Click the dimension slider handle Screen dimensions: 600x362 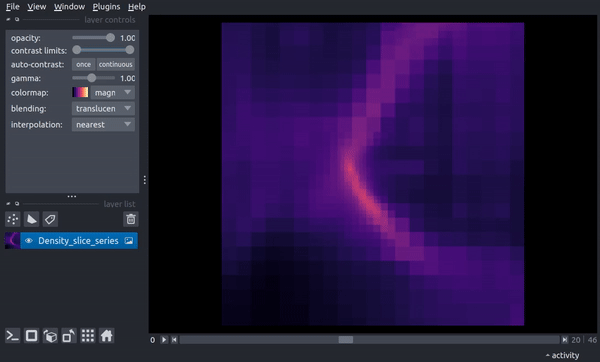[346, 339]
